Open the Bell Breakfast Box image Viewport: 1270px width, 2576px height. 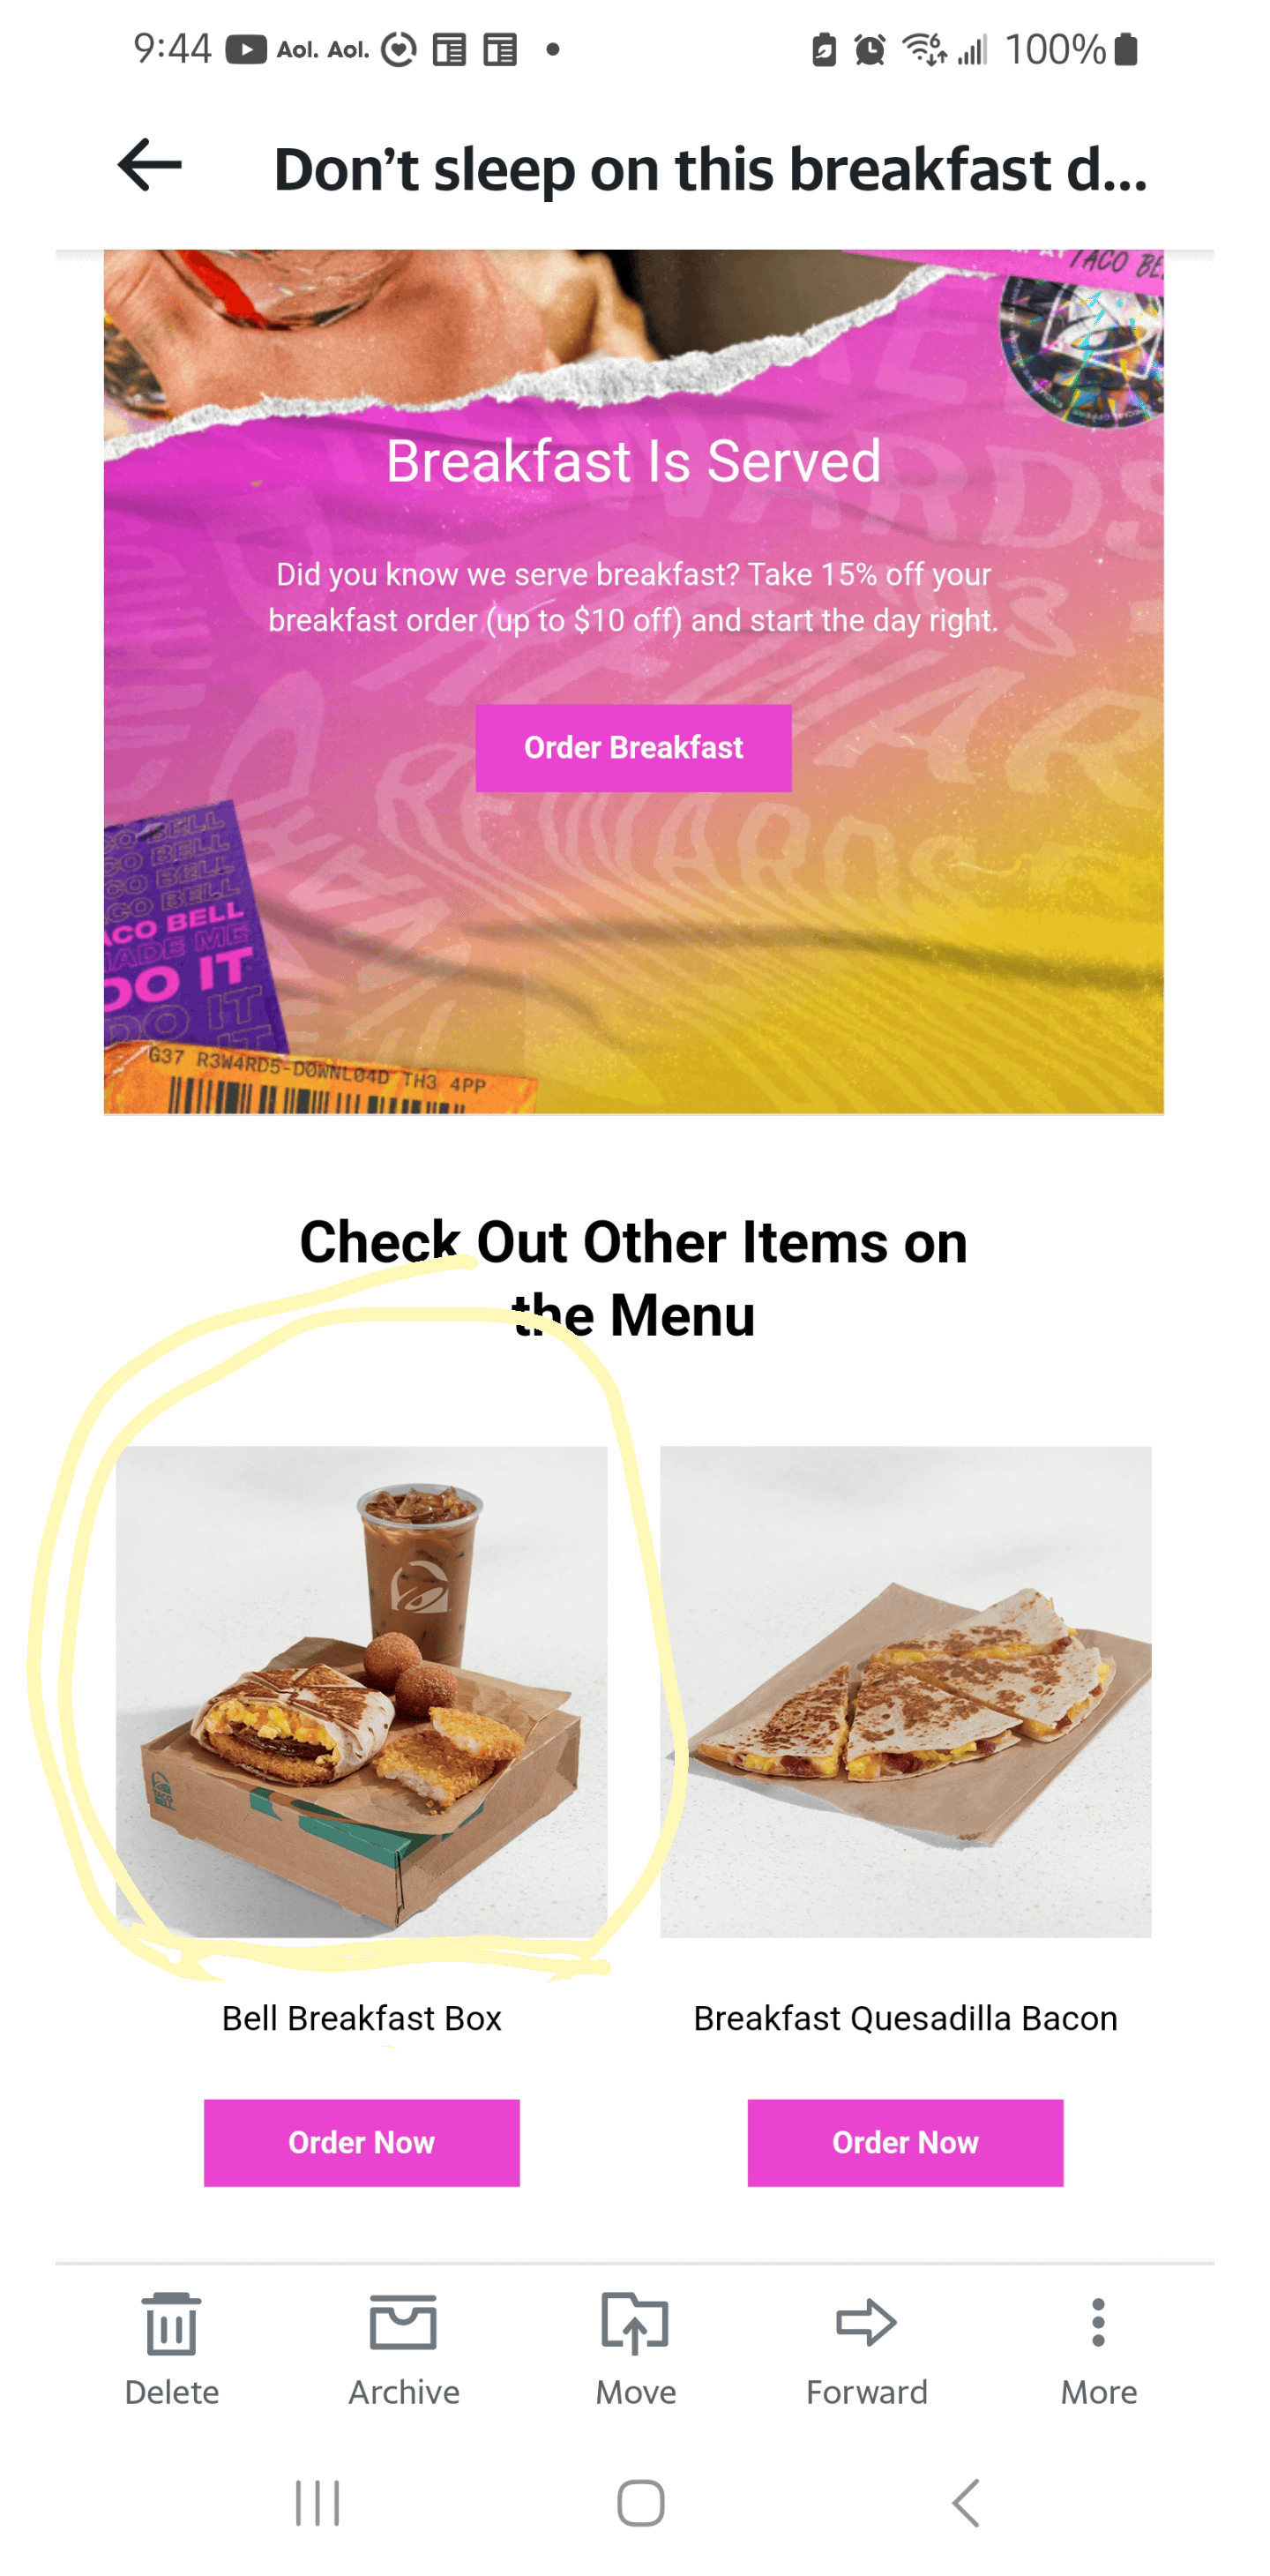(x=362, y=1692)
